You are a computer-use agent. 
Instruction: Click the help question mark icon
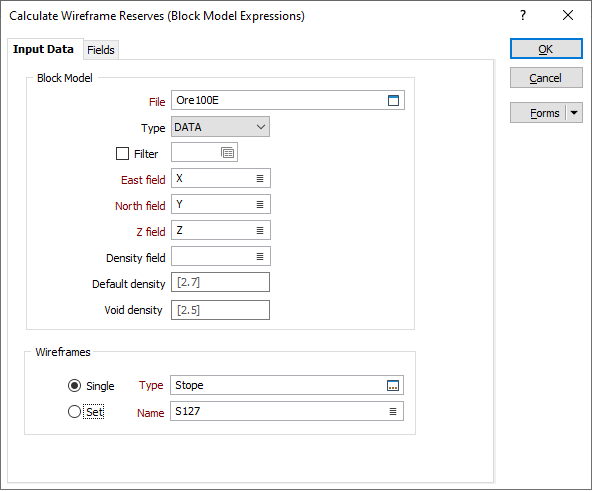click(x=523, y=15)
